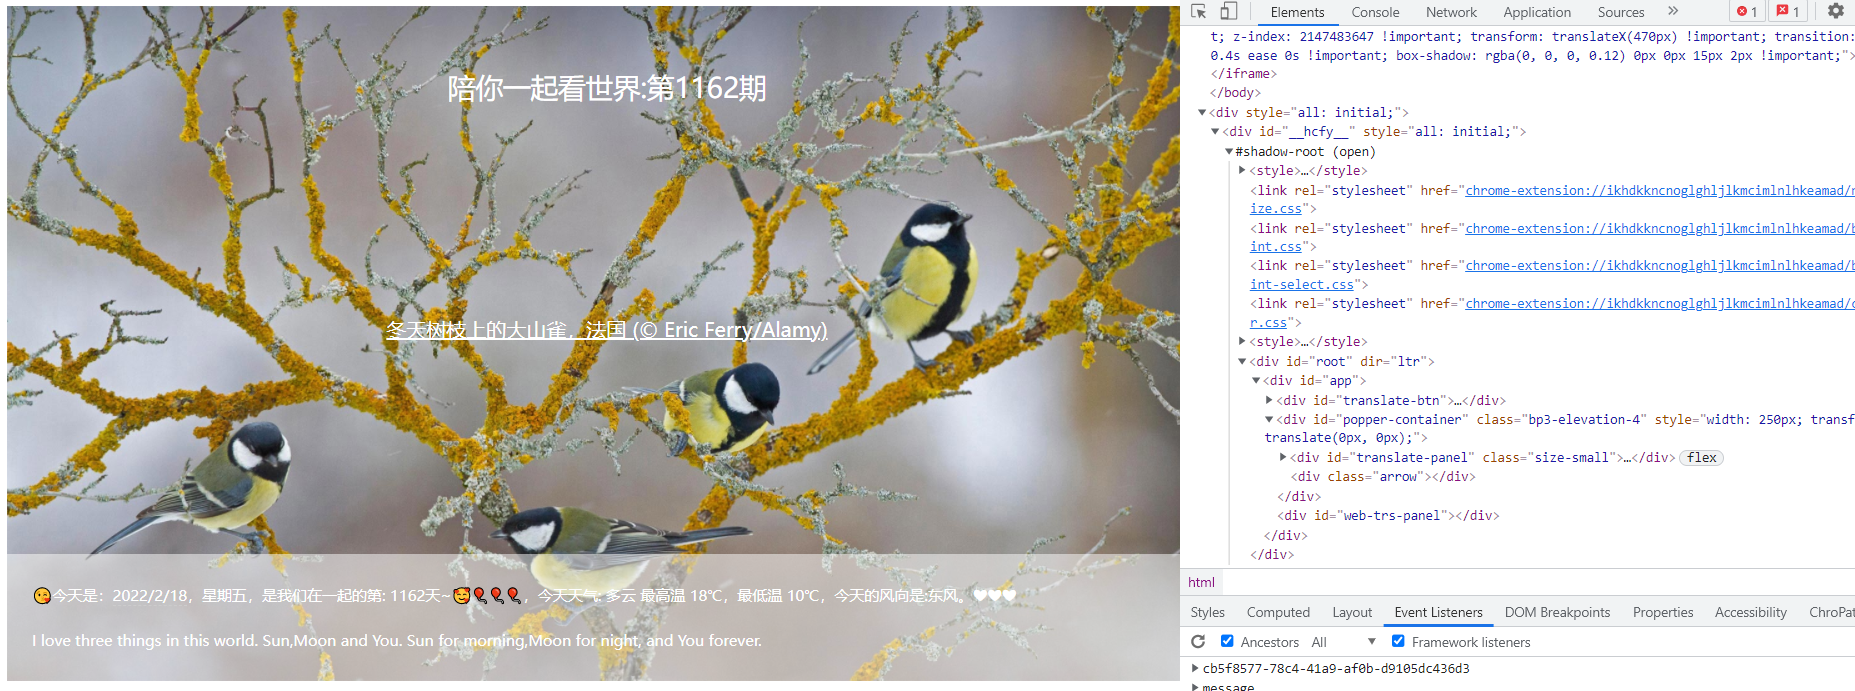Switch to the Elements tab
This screenshot has height=691, width=1855.
tap(1297, 12)
